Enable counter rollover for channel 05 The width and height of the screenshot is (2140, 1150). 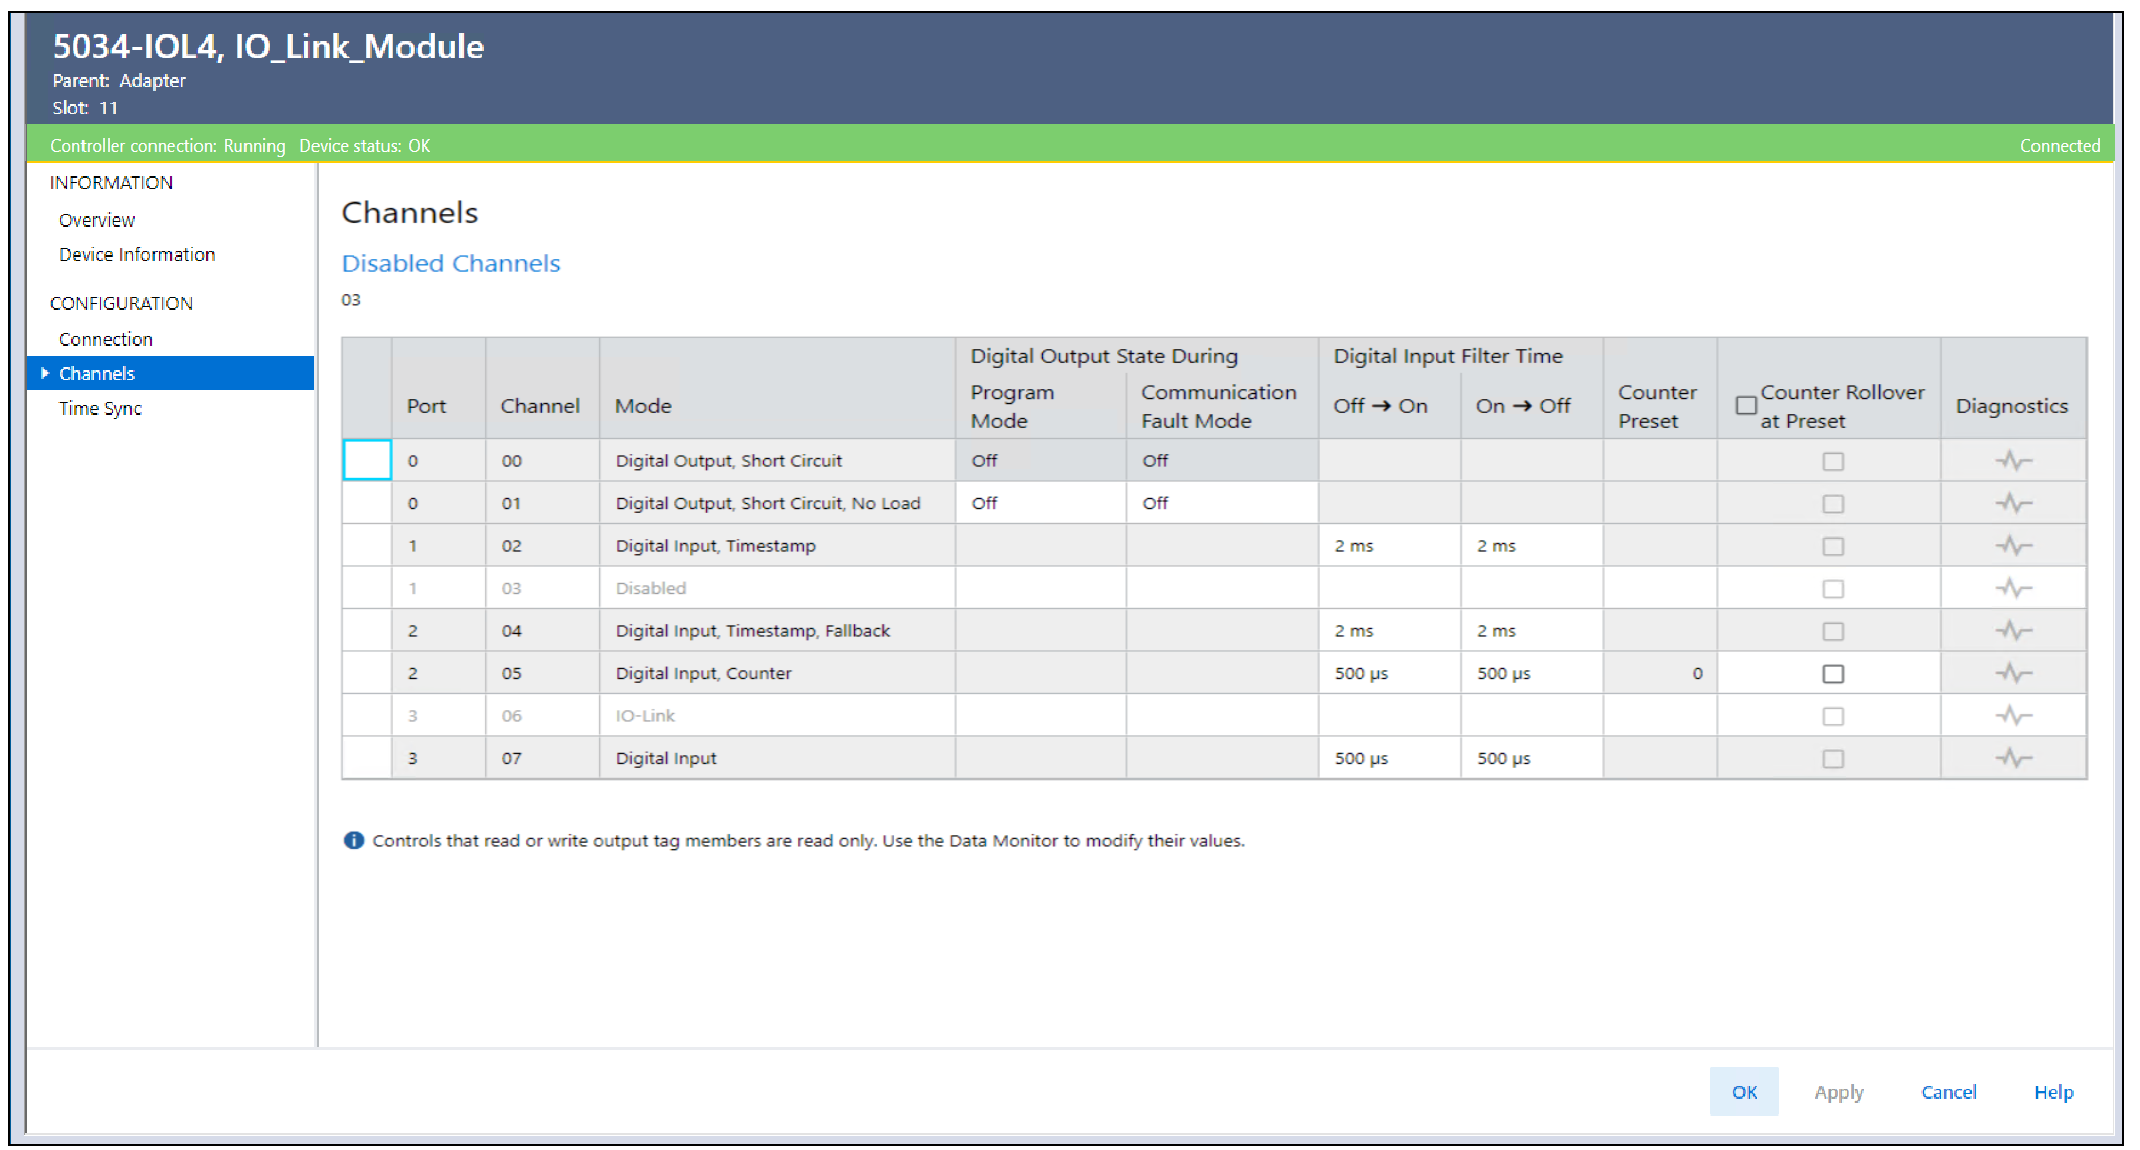point(1833,673)
